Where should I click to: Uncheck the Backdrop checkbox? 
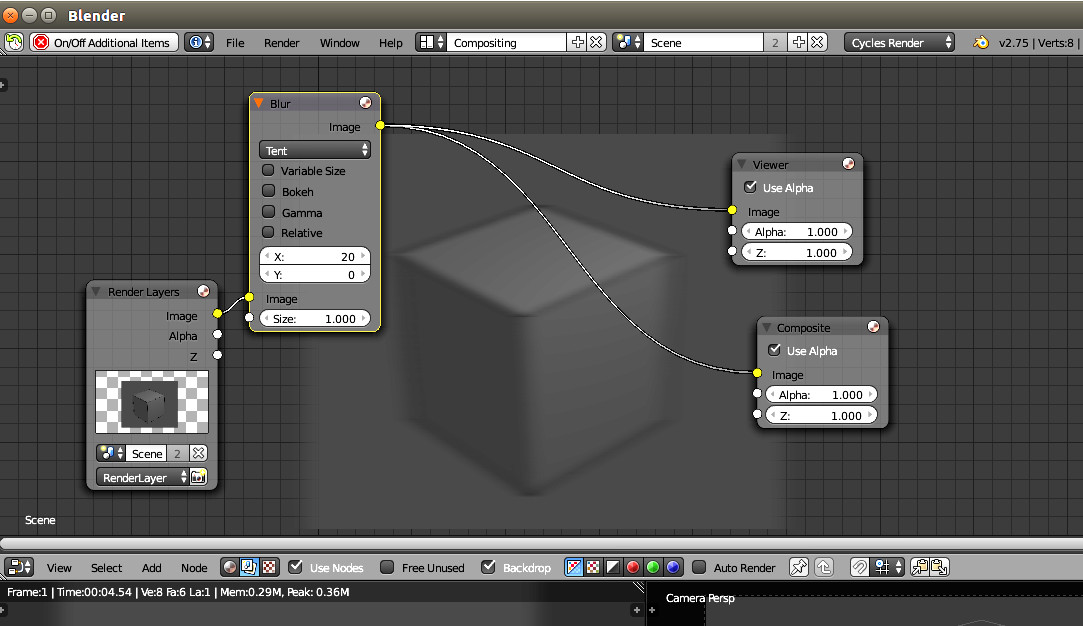click(x=488, y=567)
